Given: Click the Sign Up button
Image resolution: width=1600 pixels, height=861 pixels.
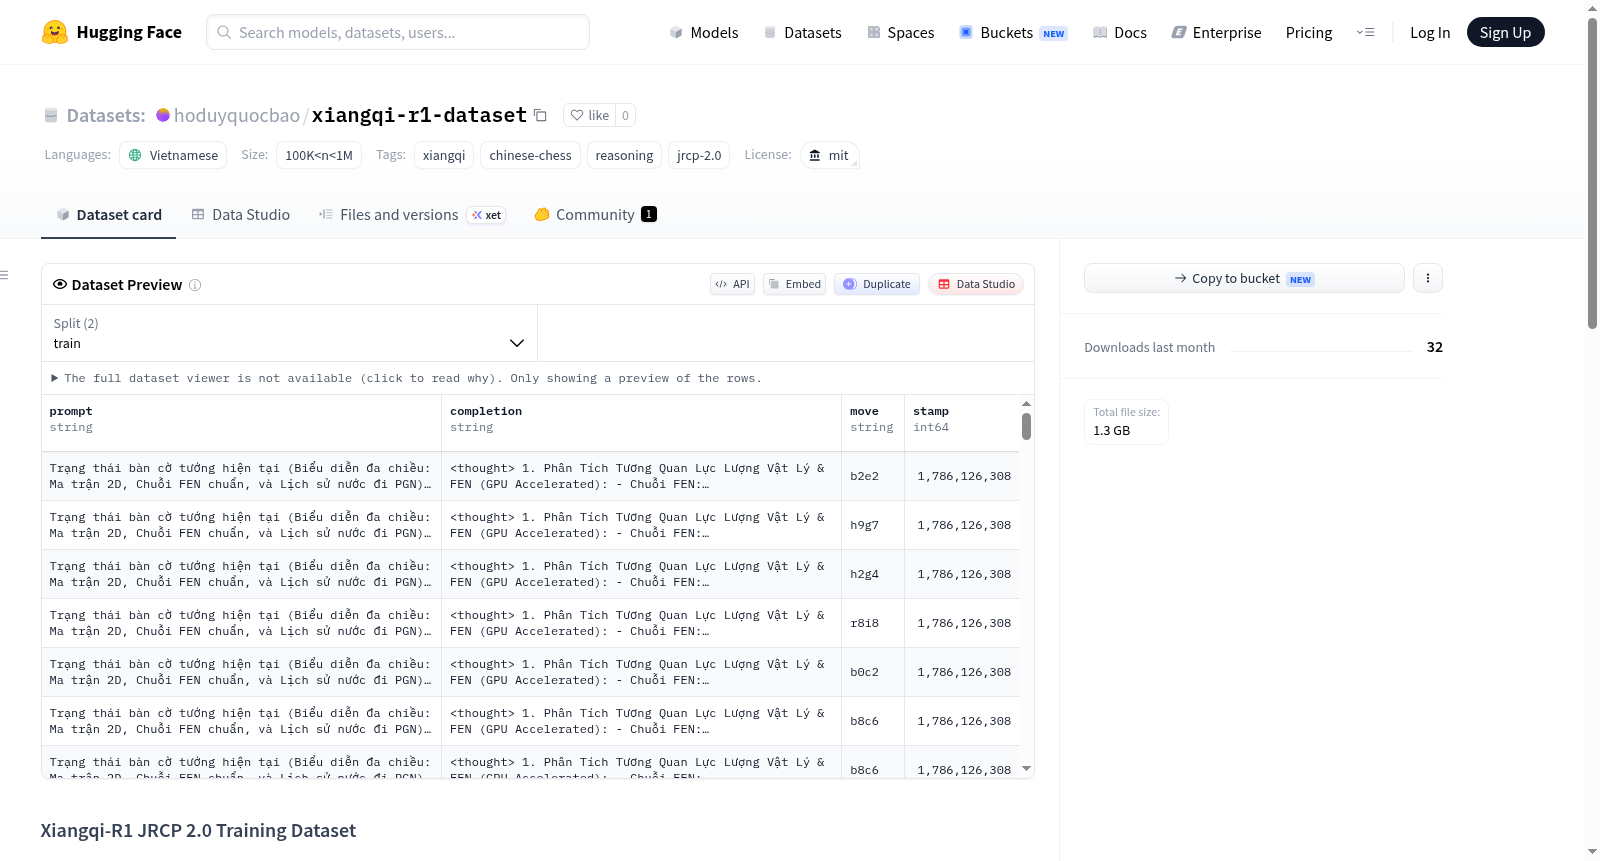Looking at the screenshot, I should (x=1506, y=32).
